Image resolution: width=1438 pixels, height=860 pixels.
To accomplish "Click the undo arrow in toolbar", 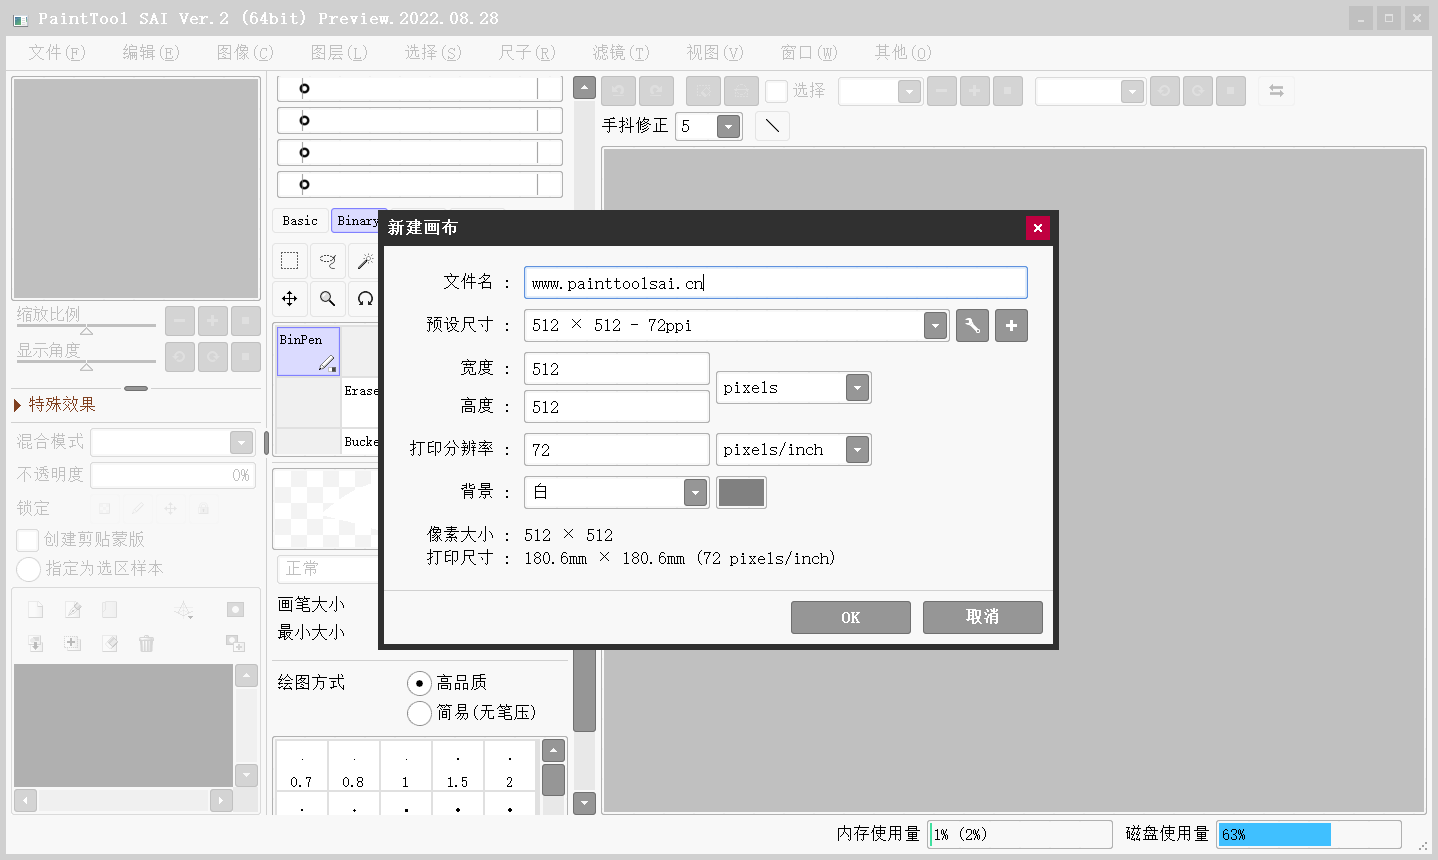I will point(618,91).
